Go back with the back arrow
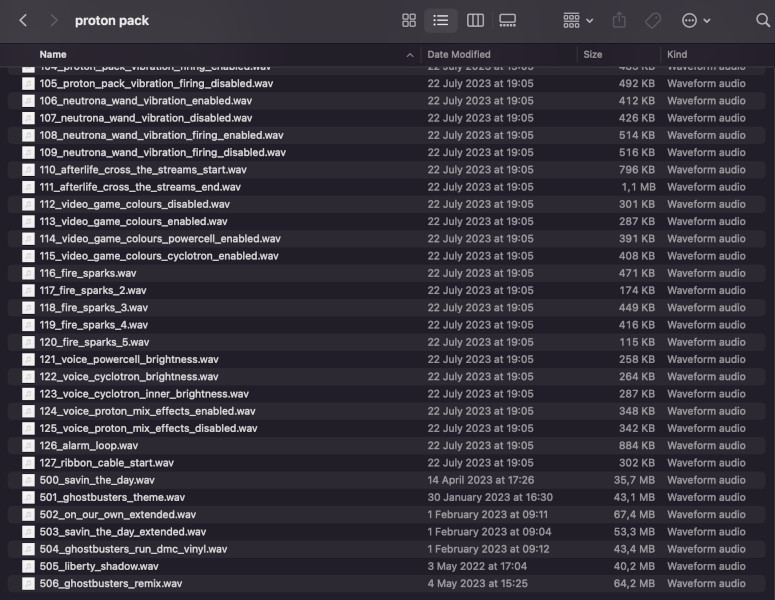 click(x=23, y=21)
